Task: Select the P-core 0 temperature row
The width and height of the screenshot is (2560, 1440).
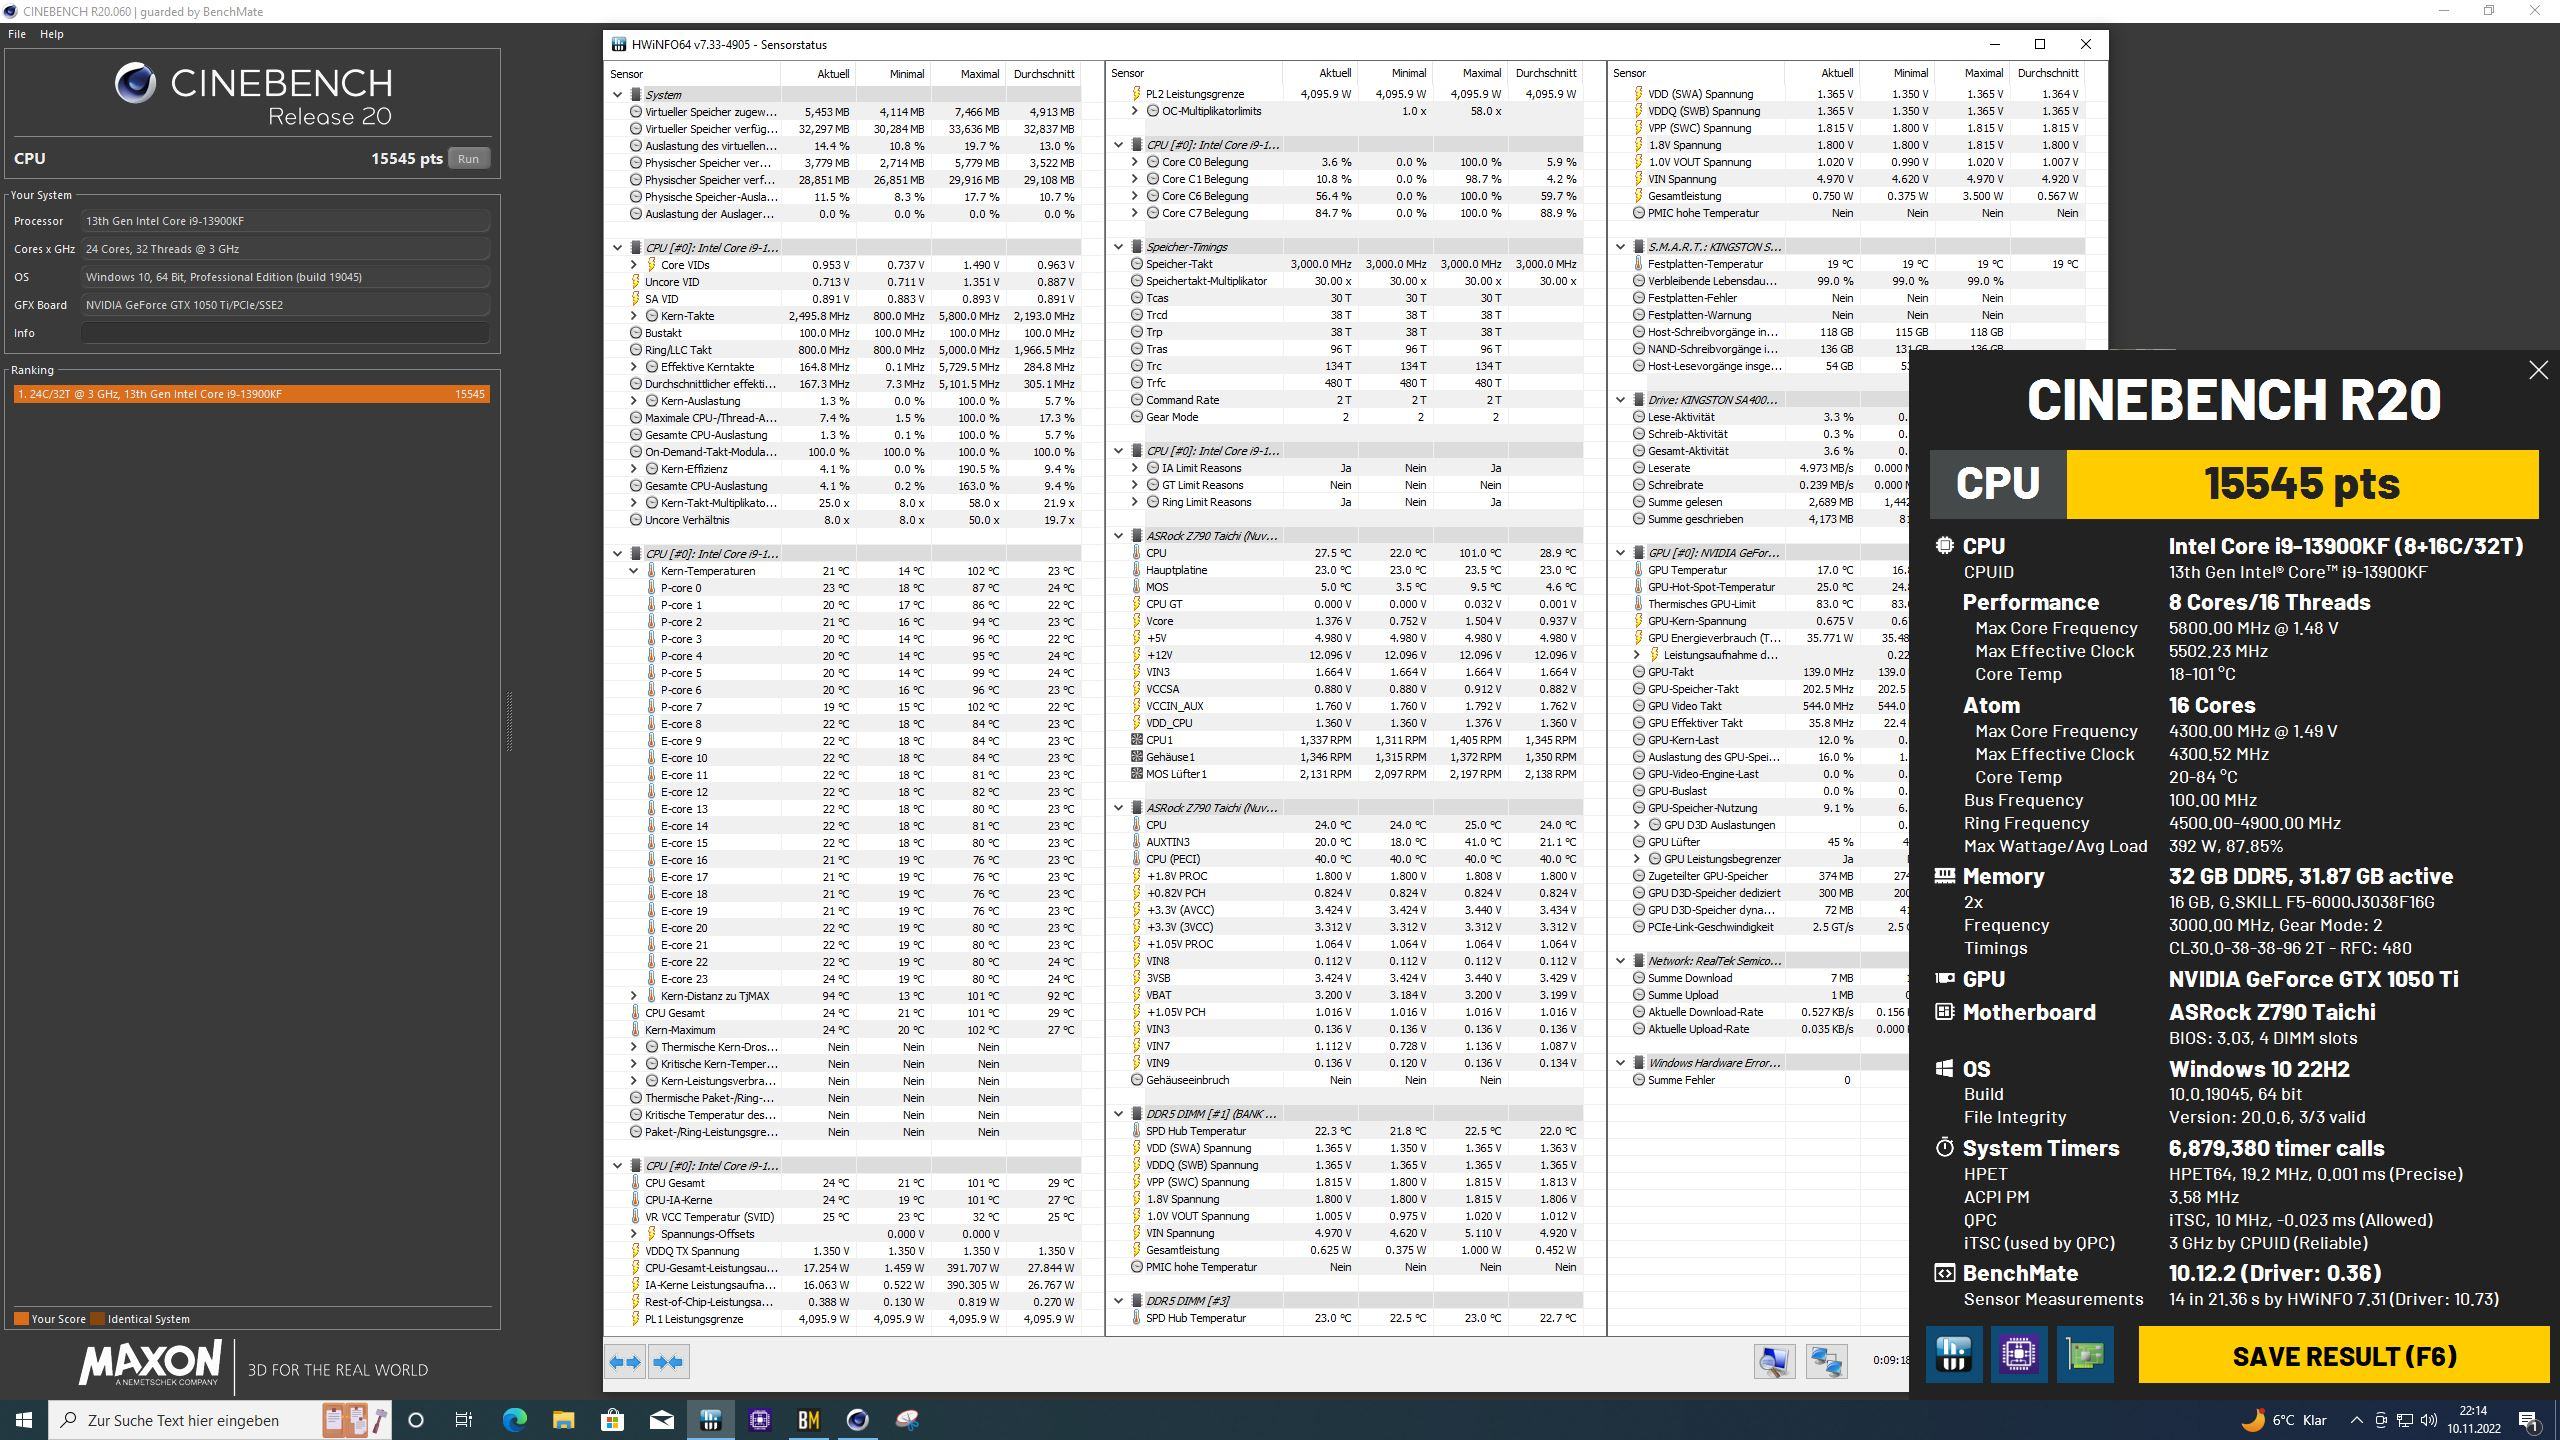Action: (x=843, y=588)
